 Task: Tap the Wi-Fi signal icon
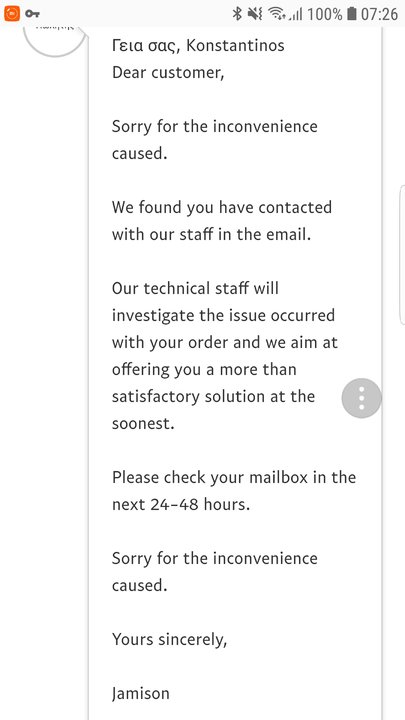pyautogui.click(x=276, y=14)
